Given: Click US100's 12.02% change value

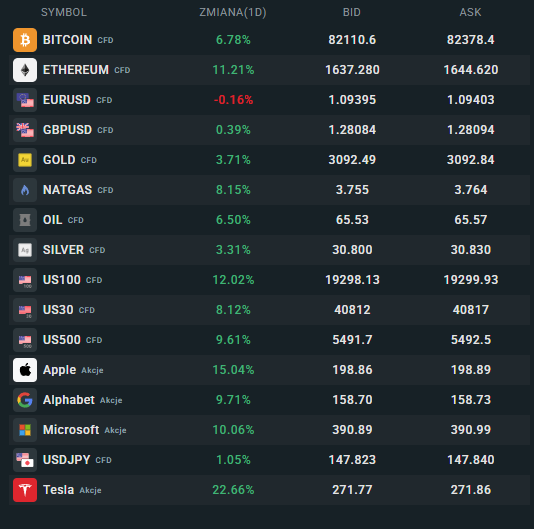Looking at the screenshot, I should pos(233,280).
